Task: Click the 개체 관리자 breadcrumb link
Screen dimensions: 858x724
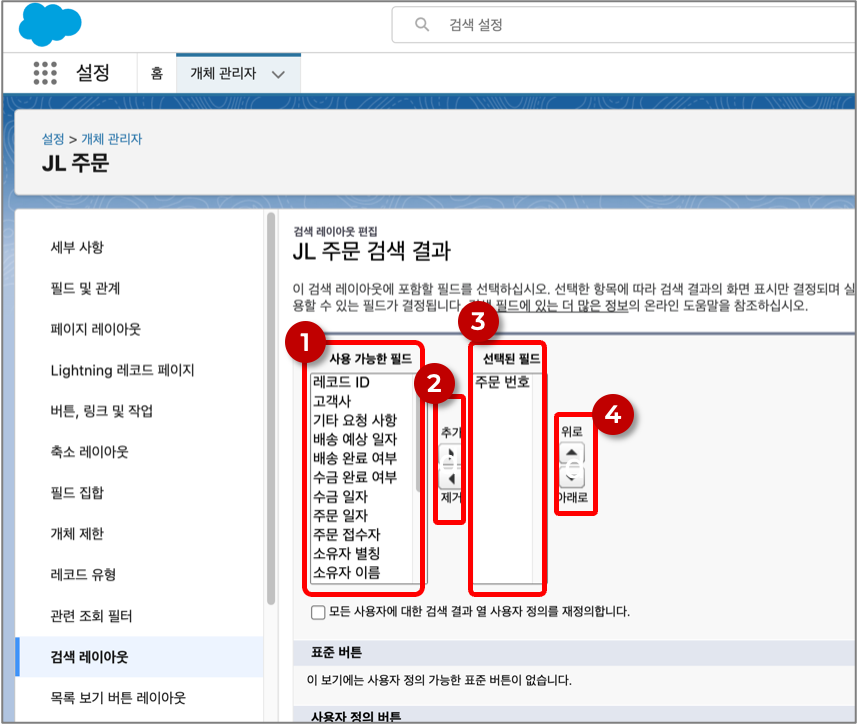Action: tap(112, 139)
